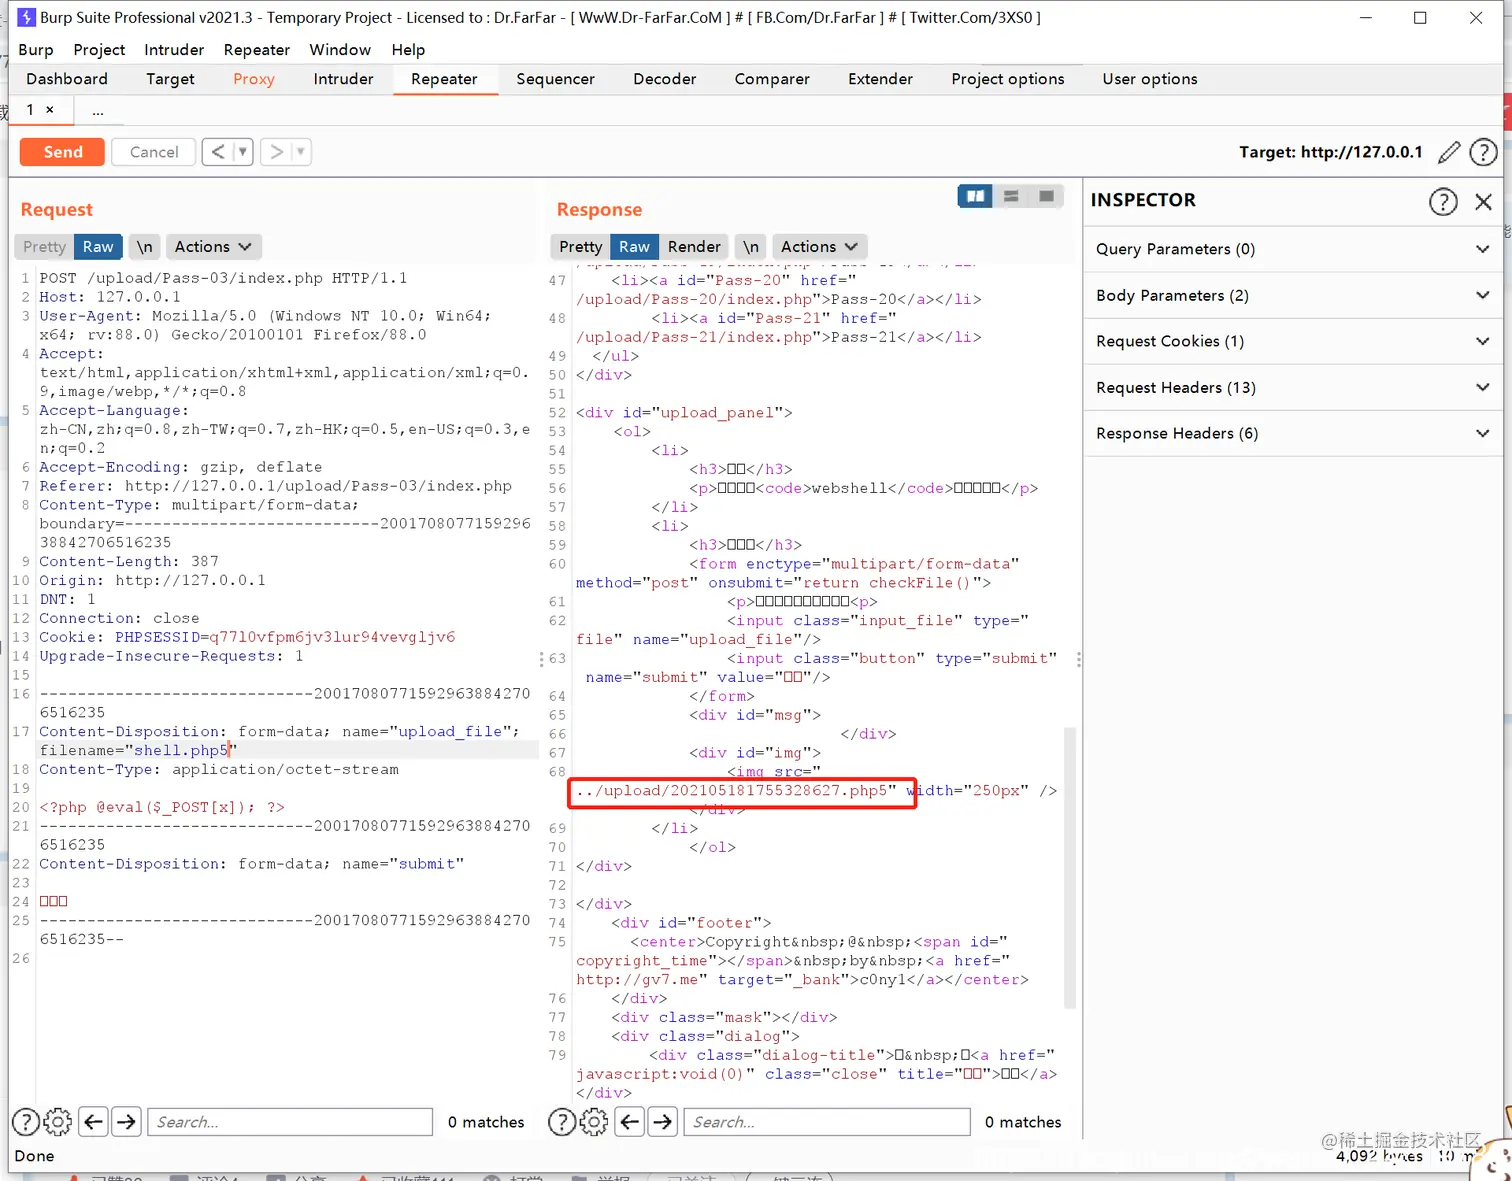The width and height of the screenshot is (1512, 1181).
Task: Switch to the Comparer tab
Action: point(772,79)
